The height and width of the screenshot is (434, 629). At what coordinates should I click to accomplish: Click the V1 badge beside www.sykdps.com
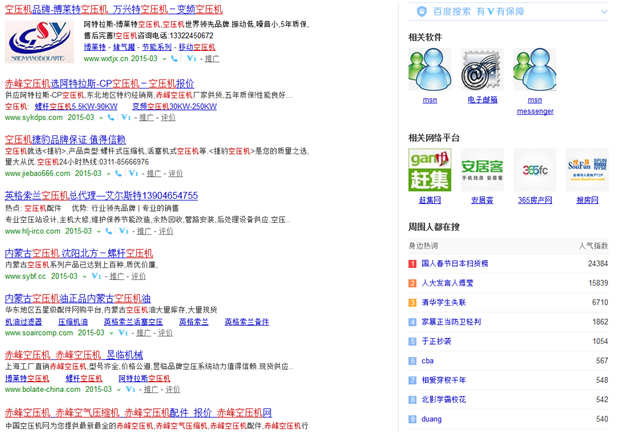pyautogui.click(x=126, y=118)
